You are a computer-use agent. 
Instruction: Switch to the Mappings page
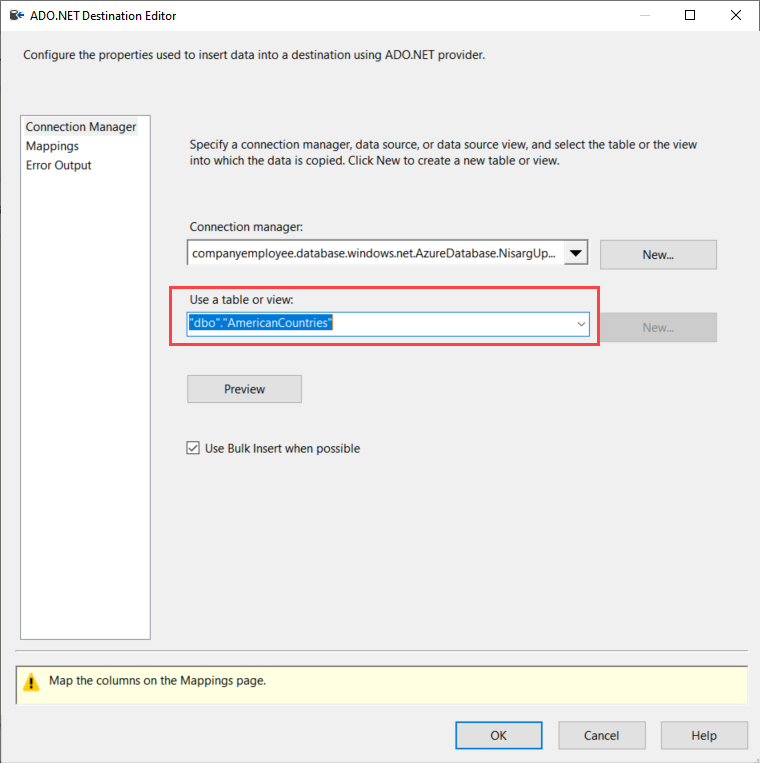click(x=52, y=146)
